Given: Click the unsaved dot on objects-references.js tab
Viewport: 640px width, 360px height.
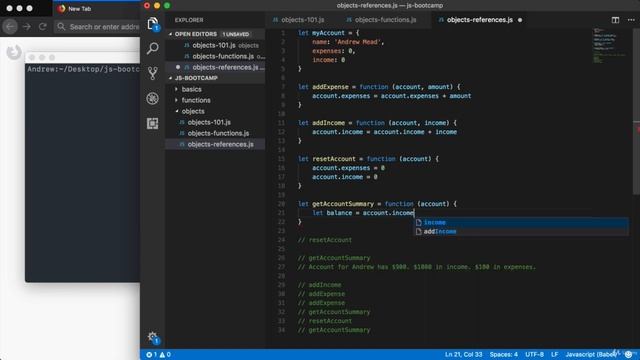Looking at the screenshot, I should coord(520,20).
